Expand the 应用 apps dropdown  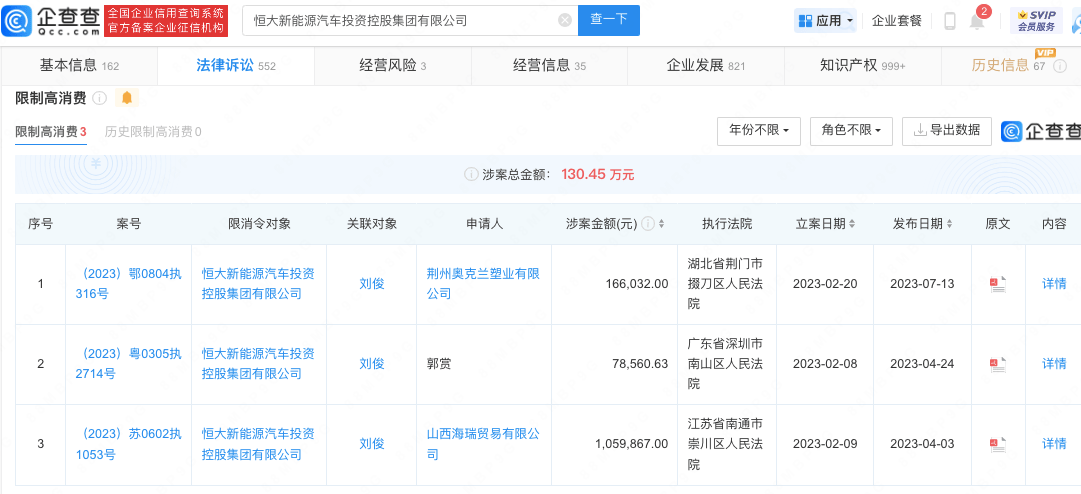pos(825,20)
